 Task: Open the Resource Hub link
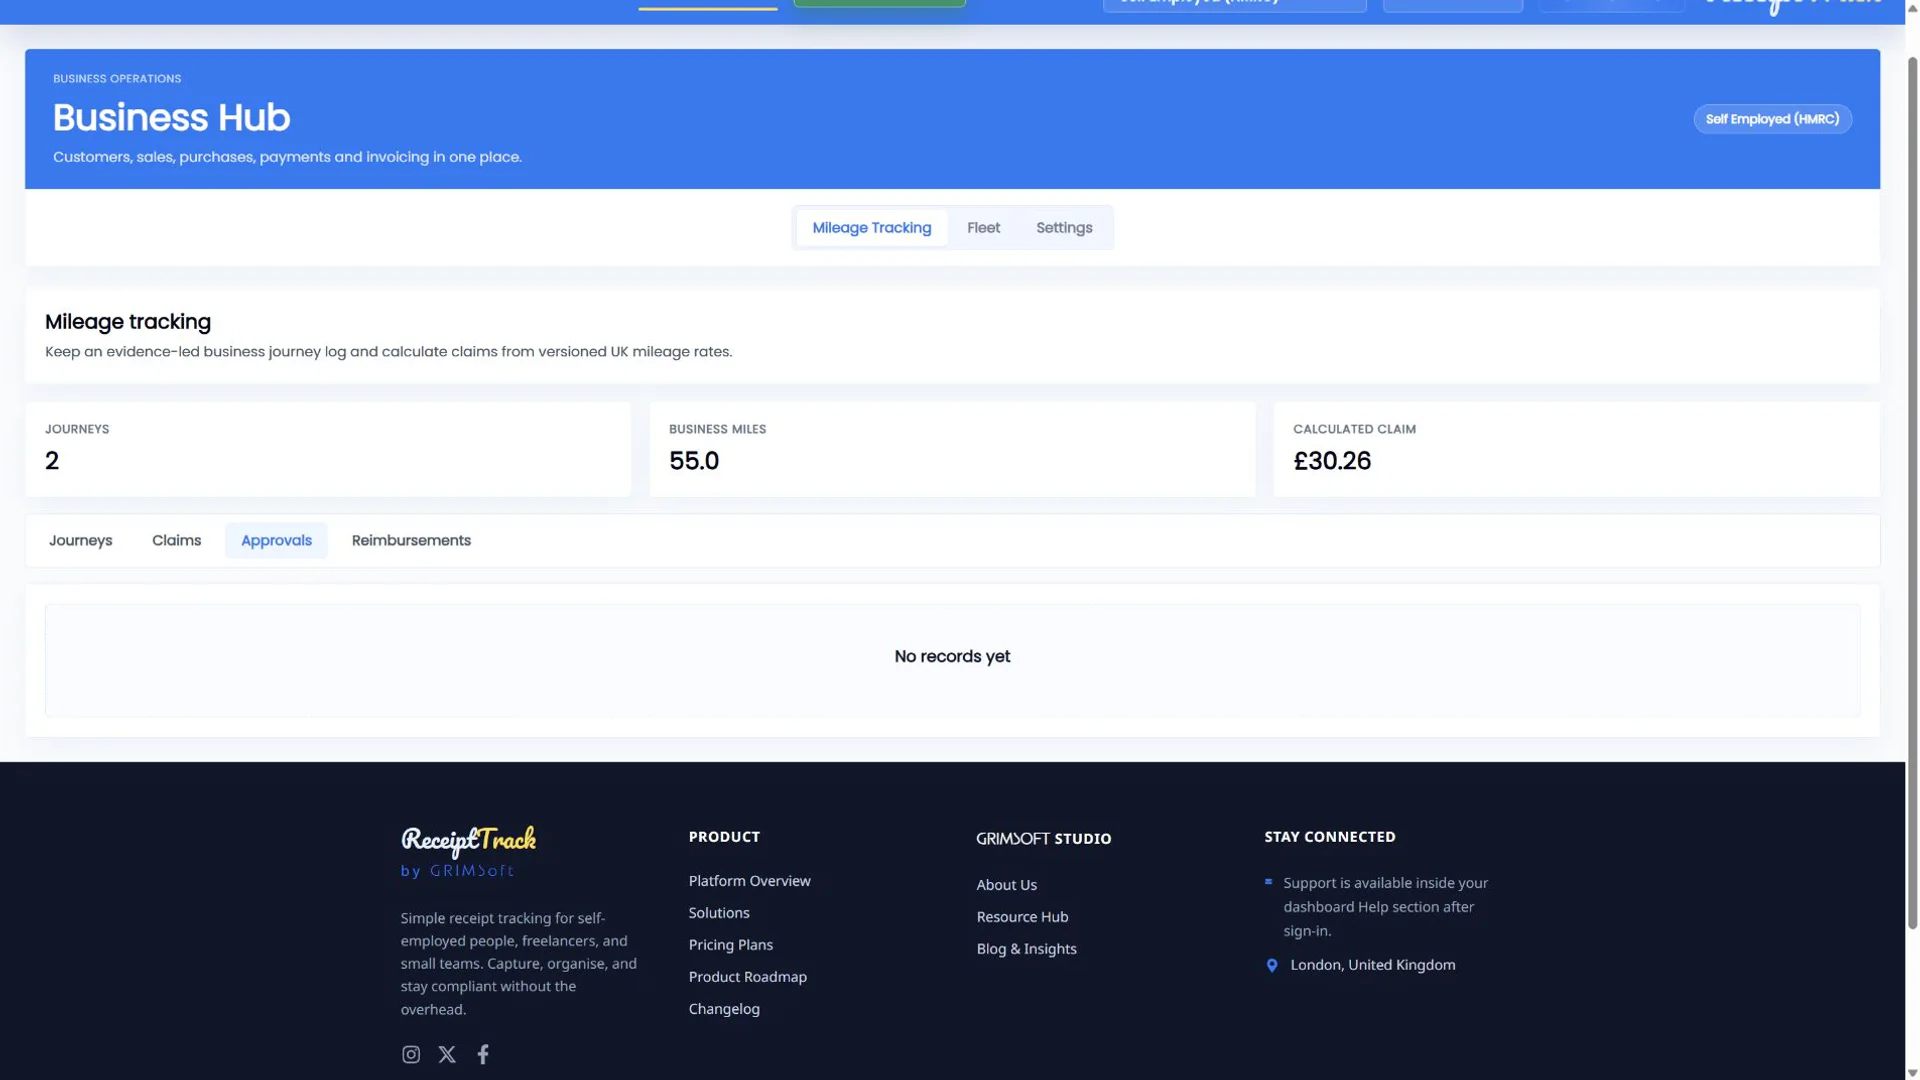[1022, 917]
